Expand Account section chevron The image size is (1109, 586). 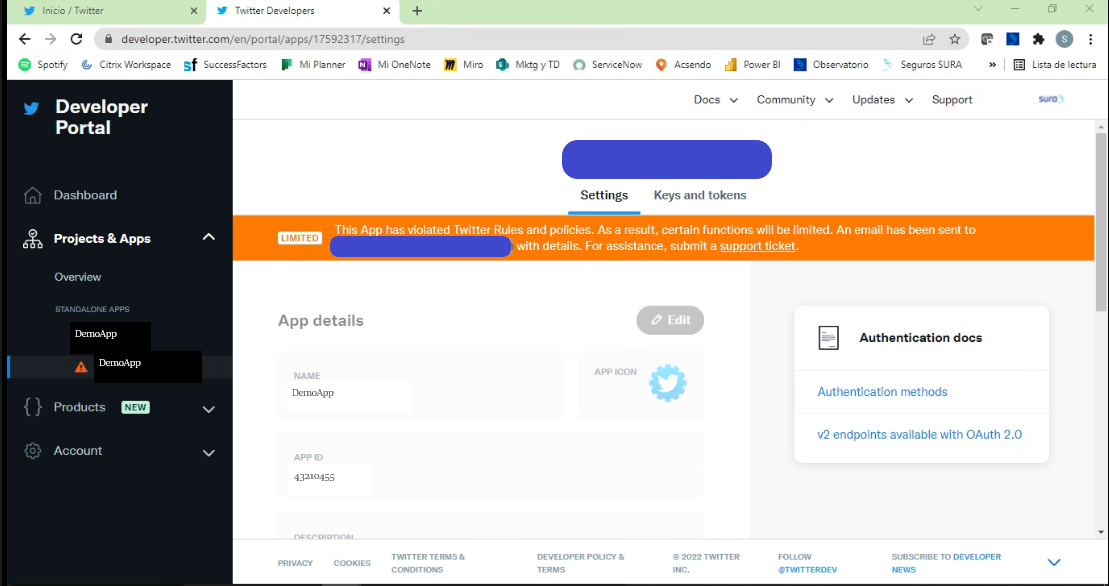click(x=209, y=453)
